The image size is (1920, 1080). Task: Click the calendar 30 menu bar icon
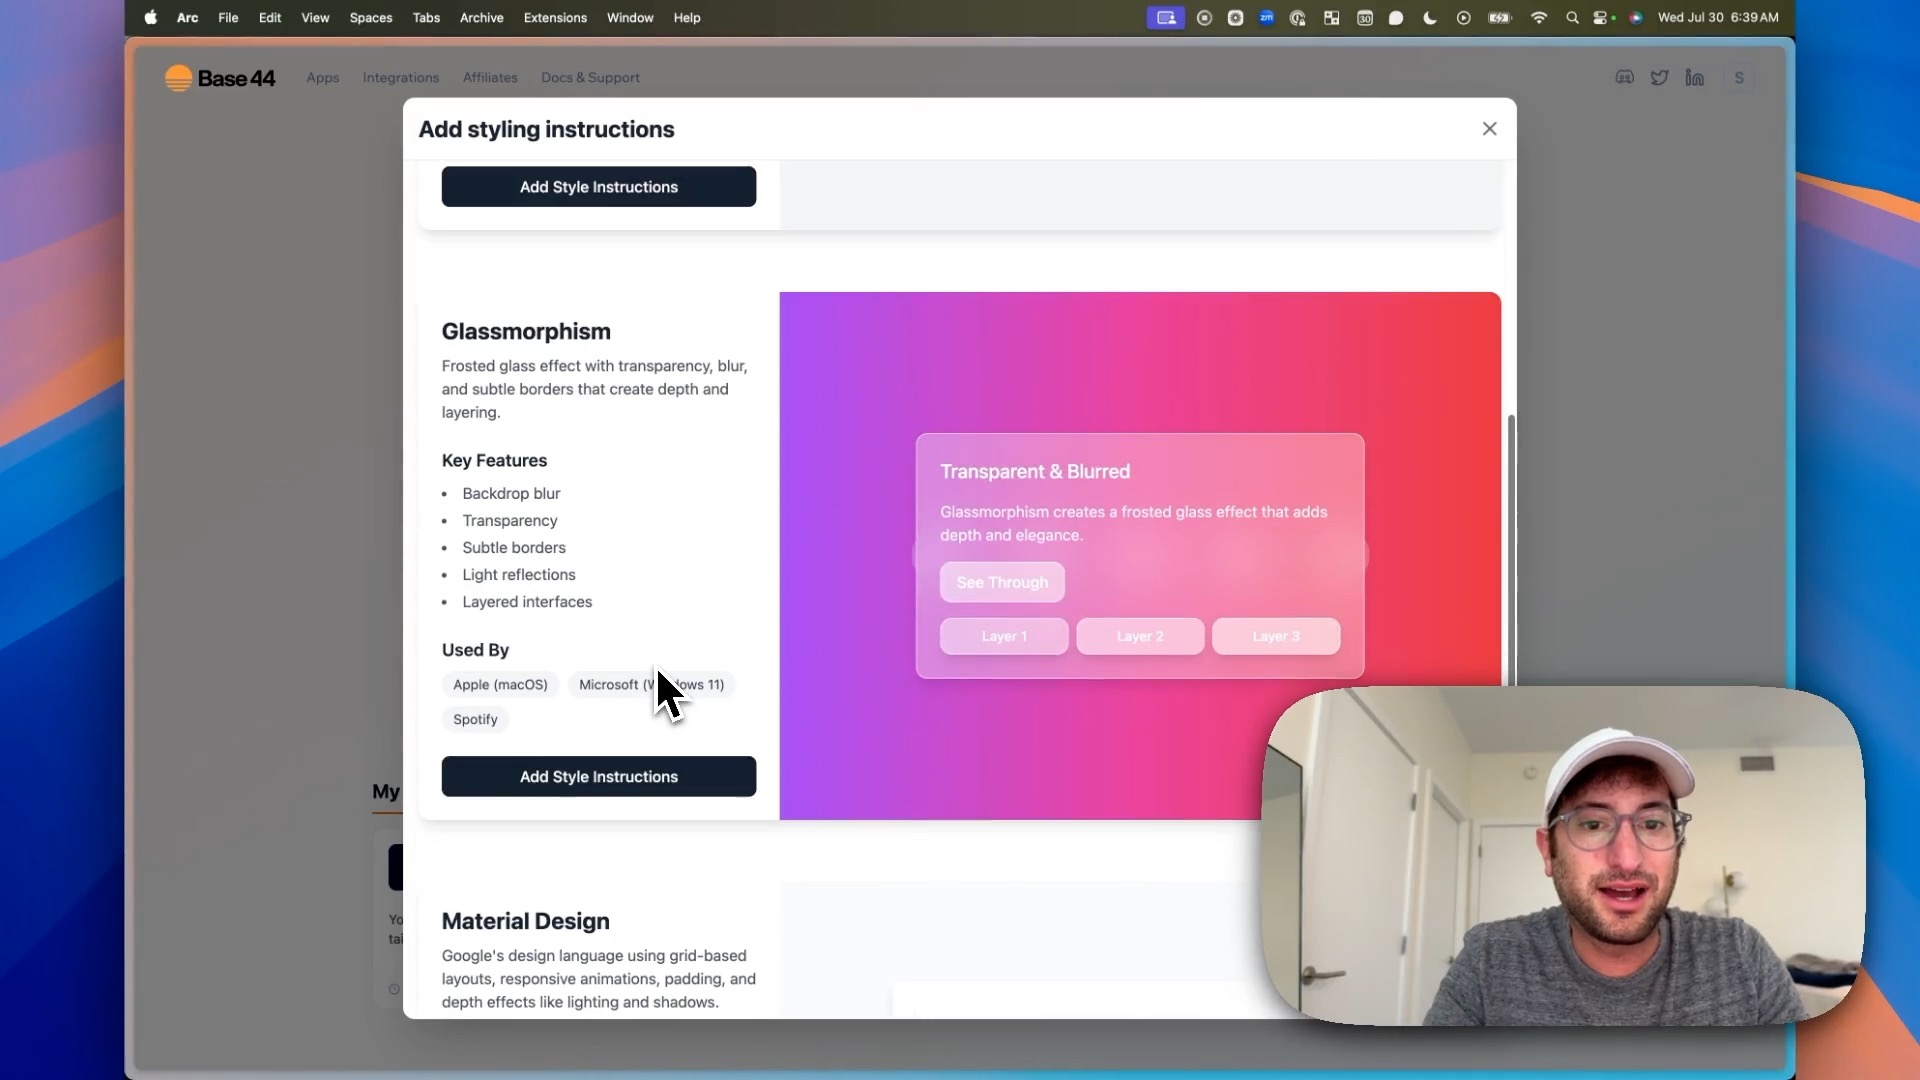click(1364, 18)
